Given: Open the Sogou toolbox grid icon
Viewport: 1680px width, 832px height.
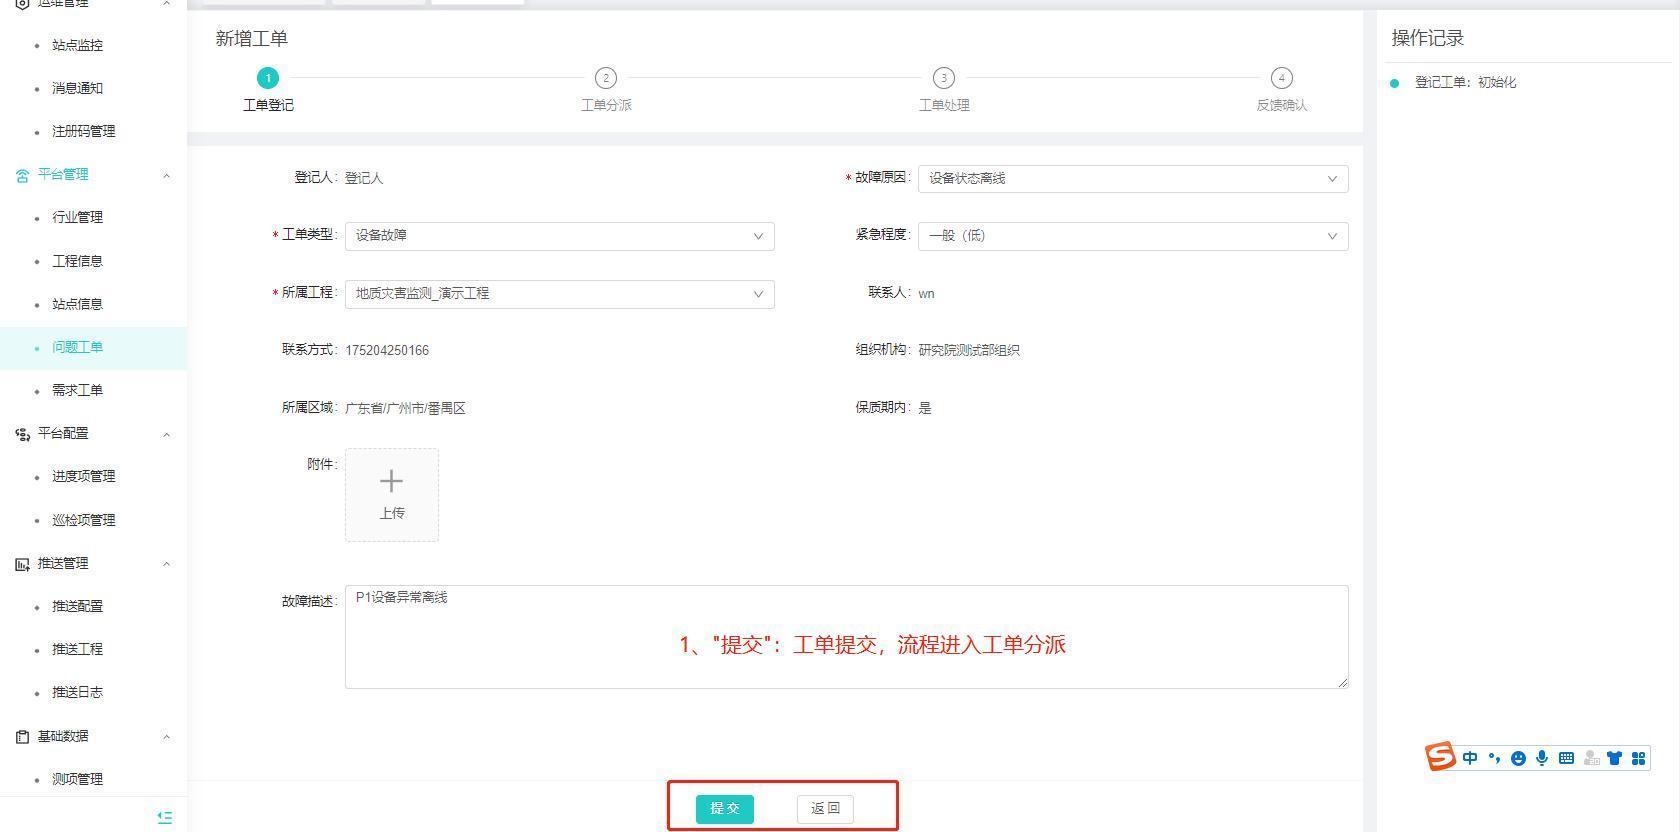Looking at the screenshot, I should [1638, 759].
